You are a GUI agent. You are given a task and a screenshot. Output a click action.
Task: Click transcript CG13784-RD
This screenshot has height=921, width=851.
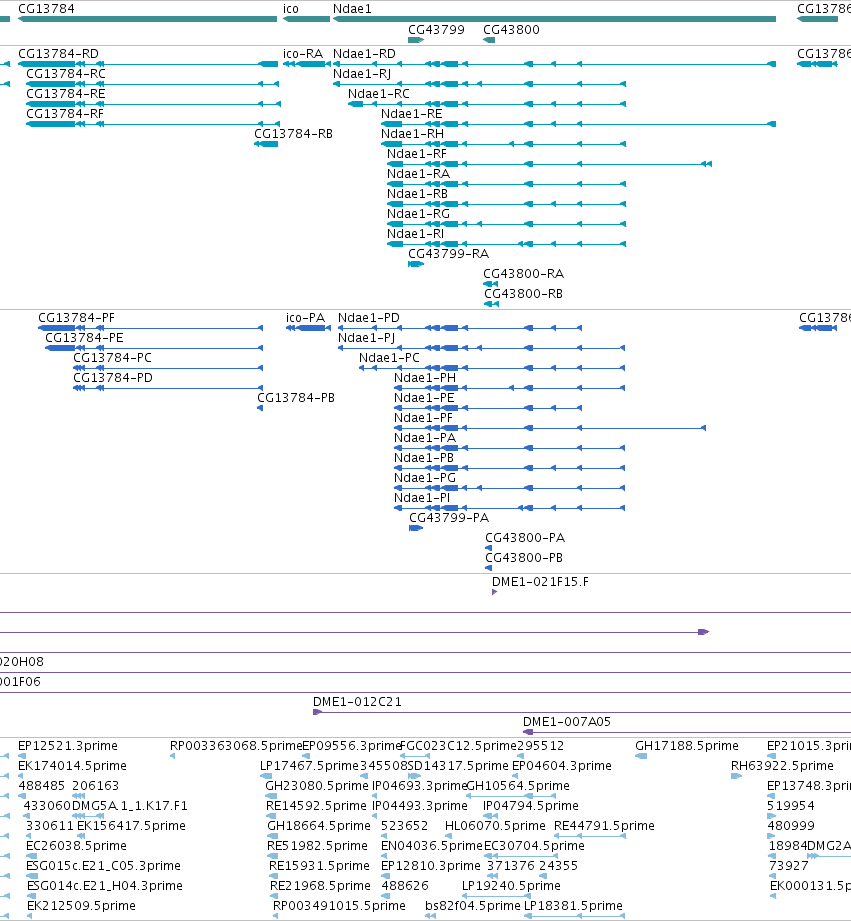[58, 53]
